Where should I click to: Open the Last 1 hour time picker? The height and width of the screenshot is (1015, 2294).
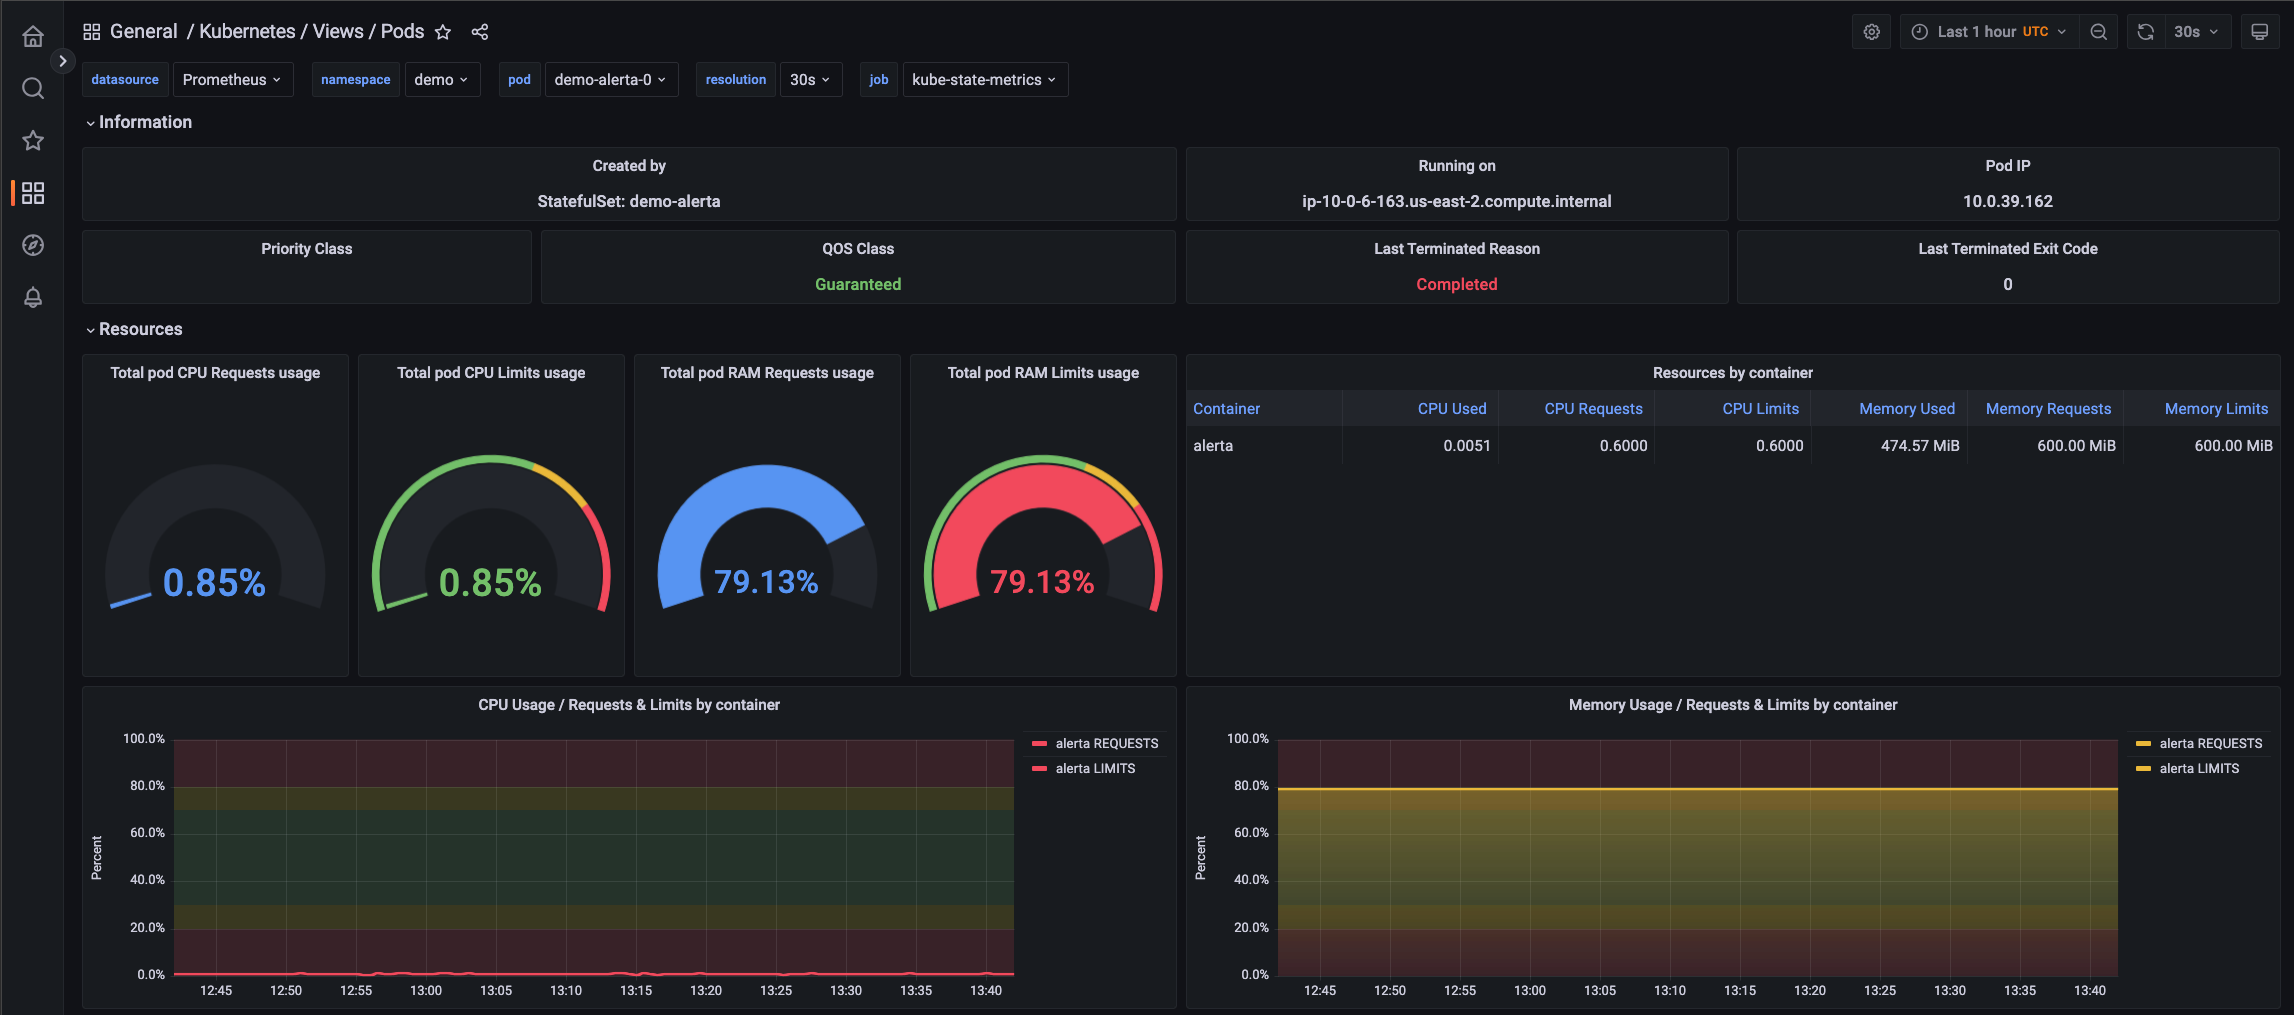(1987, 32)
